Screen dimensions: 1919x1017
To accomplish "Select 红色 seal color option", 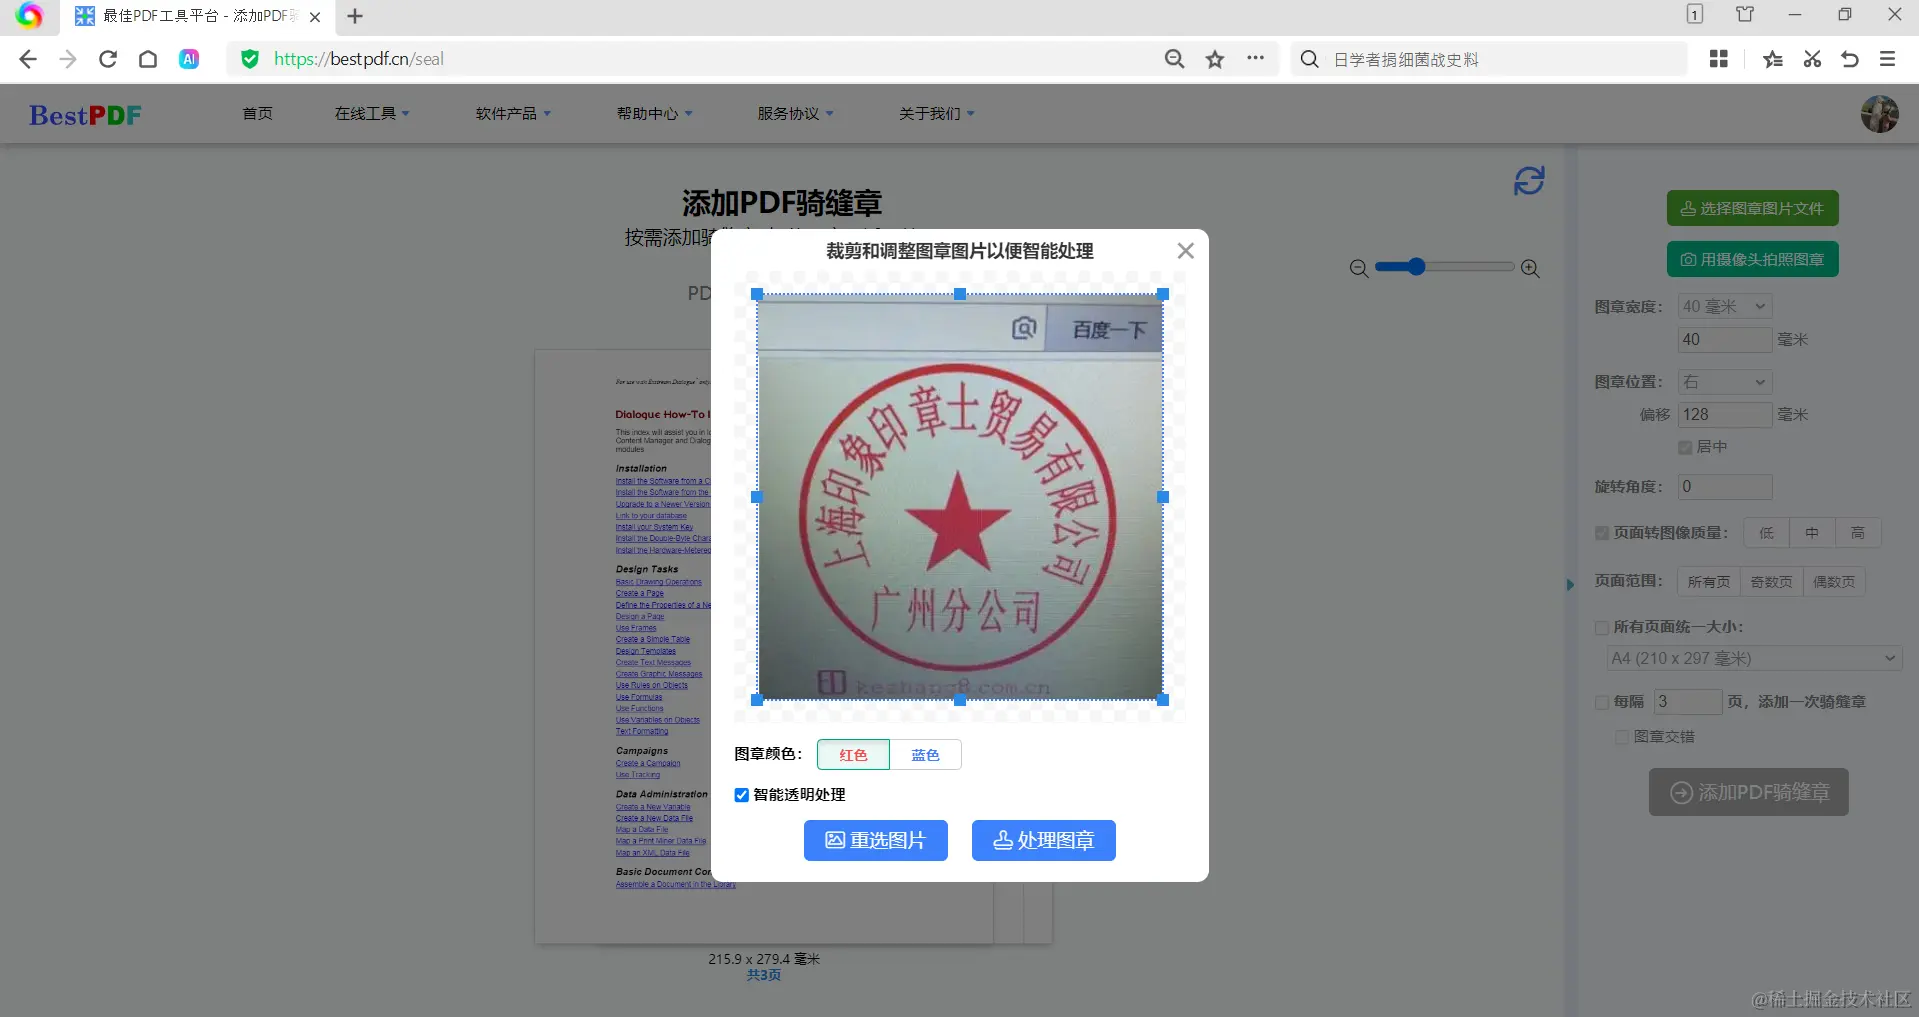I will (x=853, y=755).
